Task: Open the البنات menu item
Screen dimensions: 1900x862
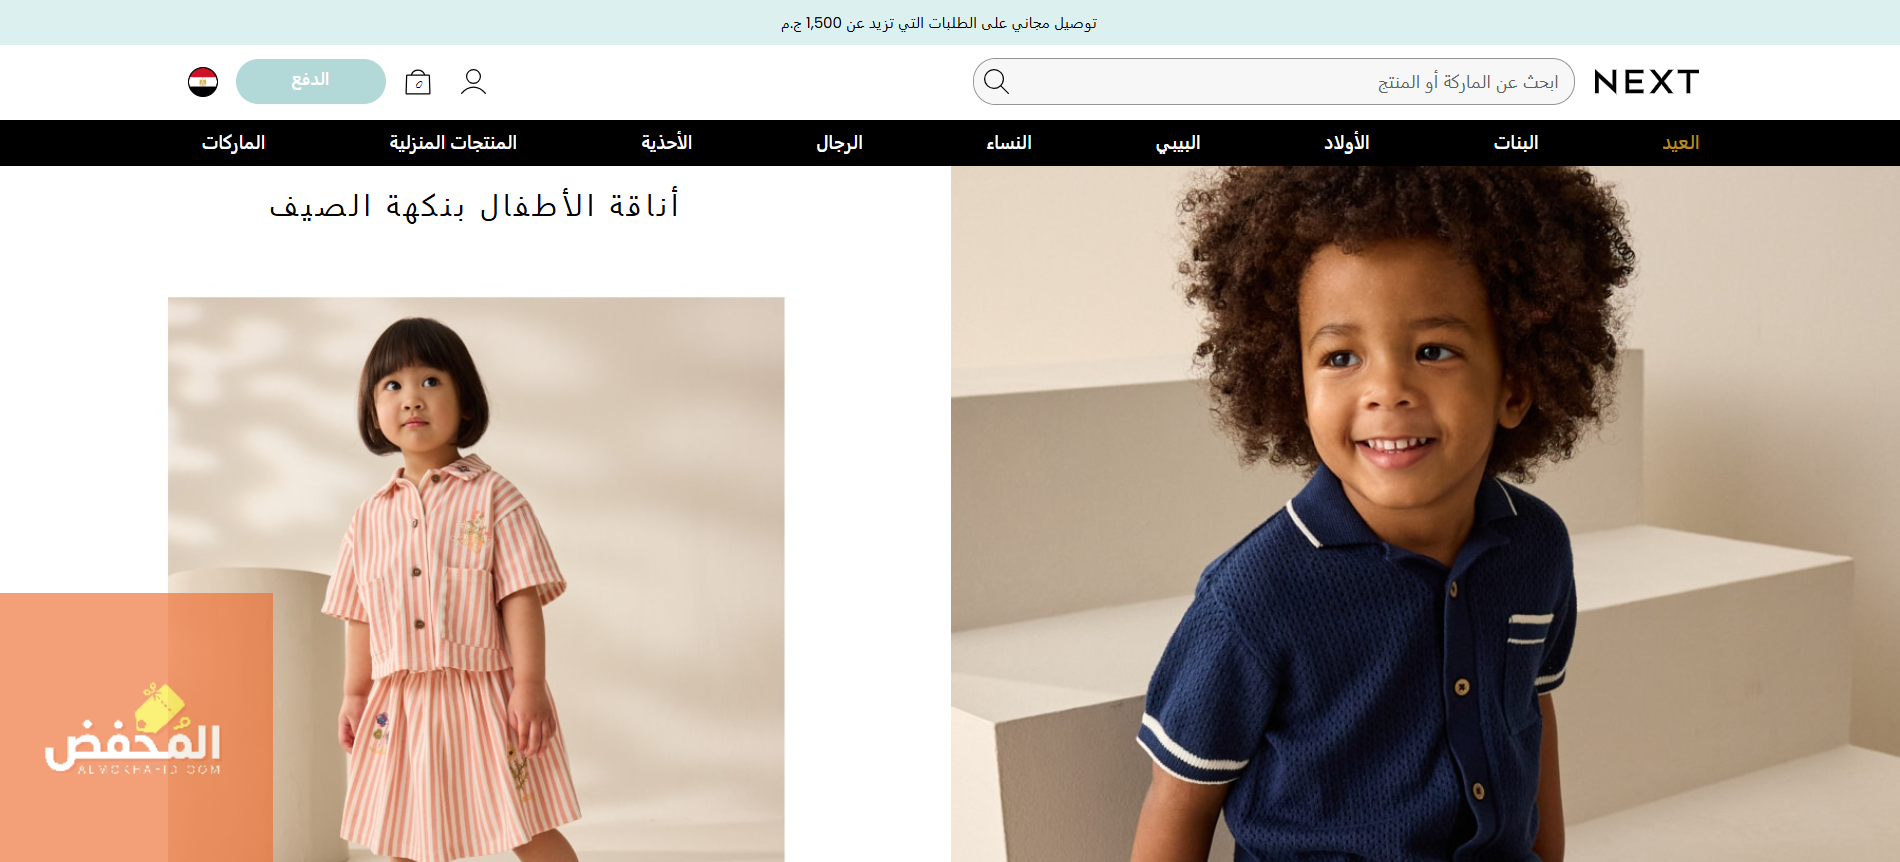Action: (x=1516, y=143)
